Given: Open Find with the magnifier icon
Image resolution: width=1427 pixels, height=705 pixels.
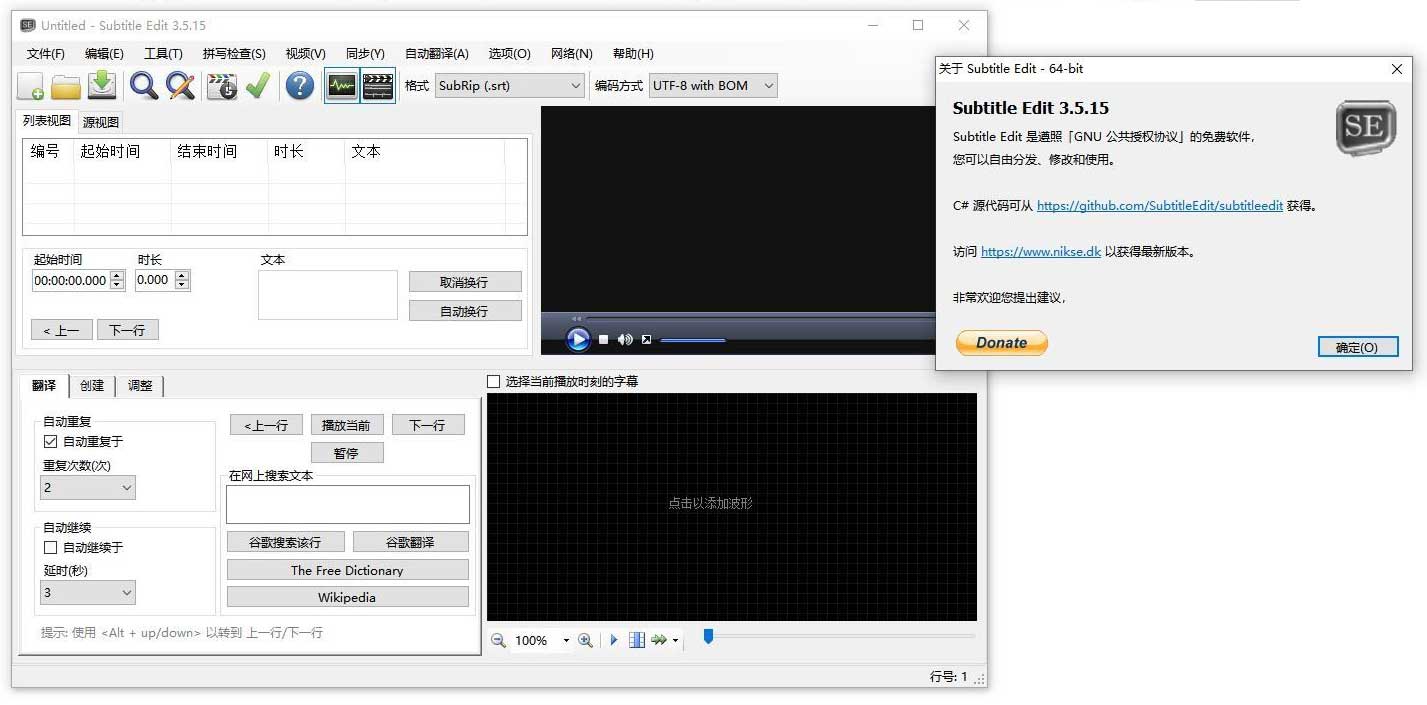Looking at the screenshot, I should pyautogui.click(x=144, y=86).
